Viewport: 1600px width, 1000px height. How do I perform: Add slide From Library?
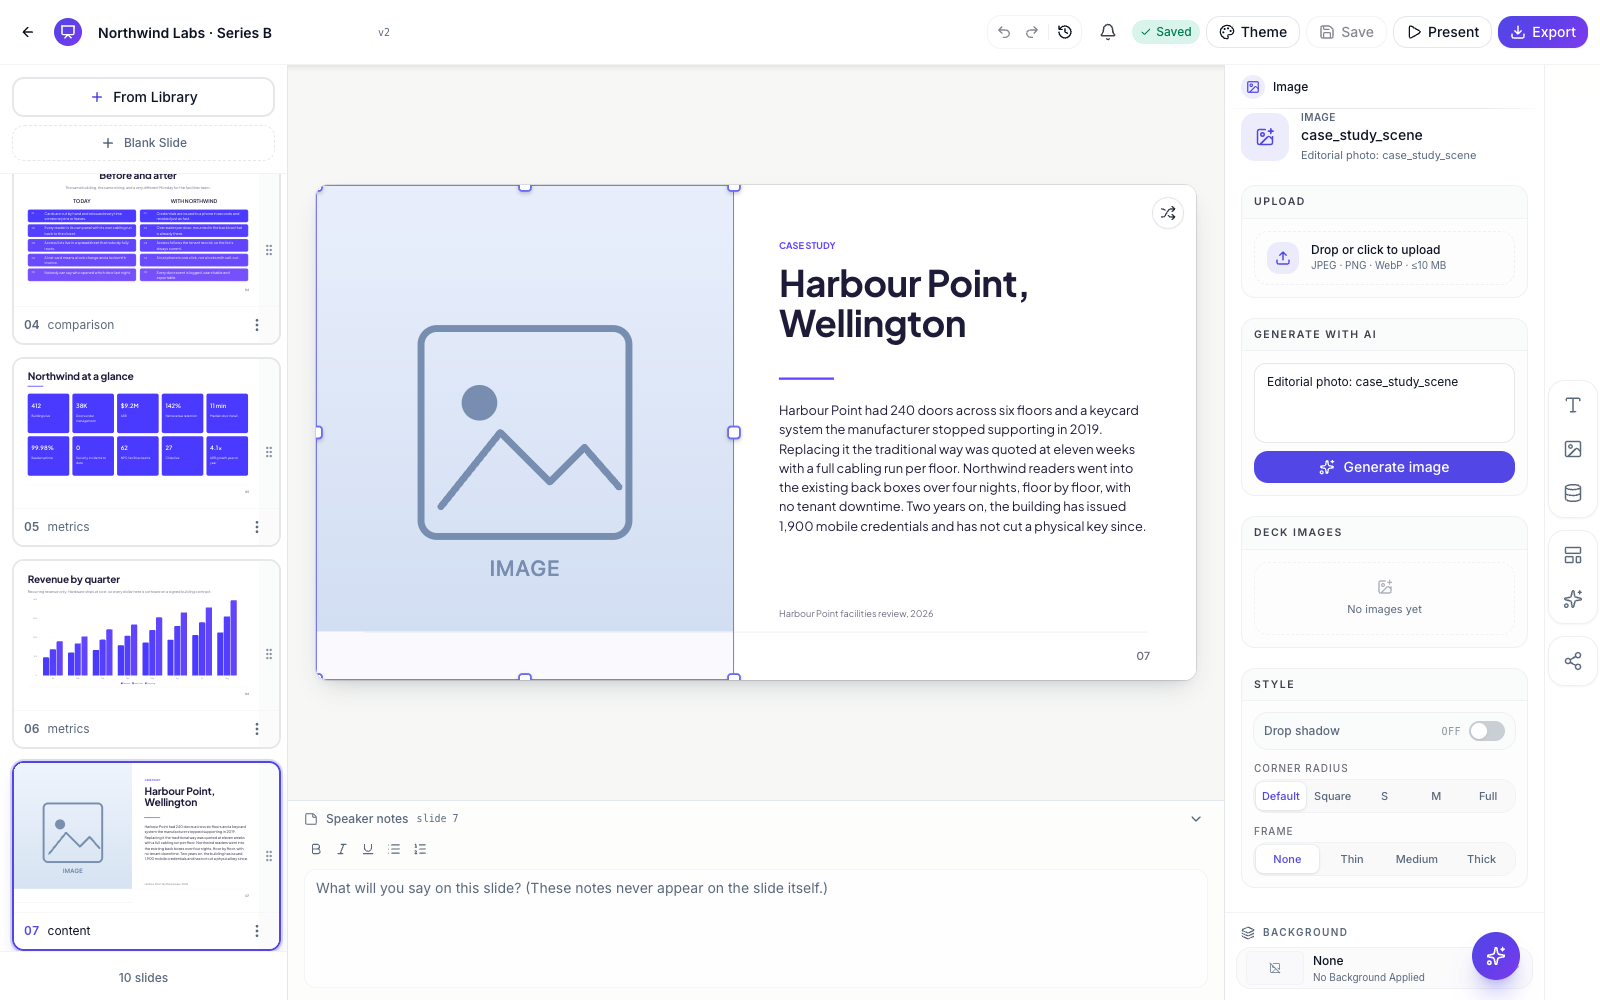pos(143,97)
